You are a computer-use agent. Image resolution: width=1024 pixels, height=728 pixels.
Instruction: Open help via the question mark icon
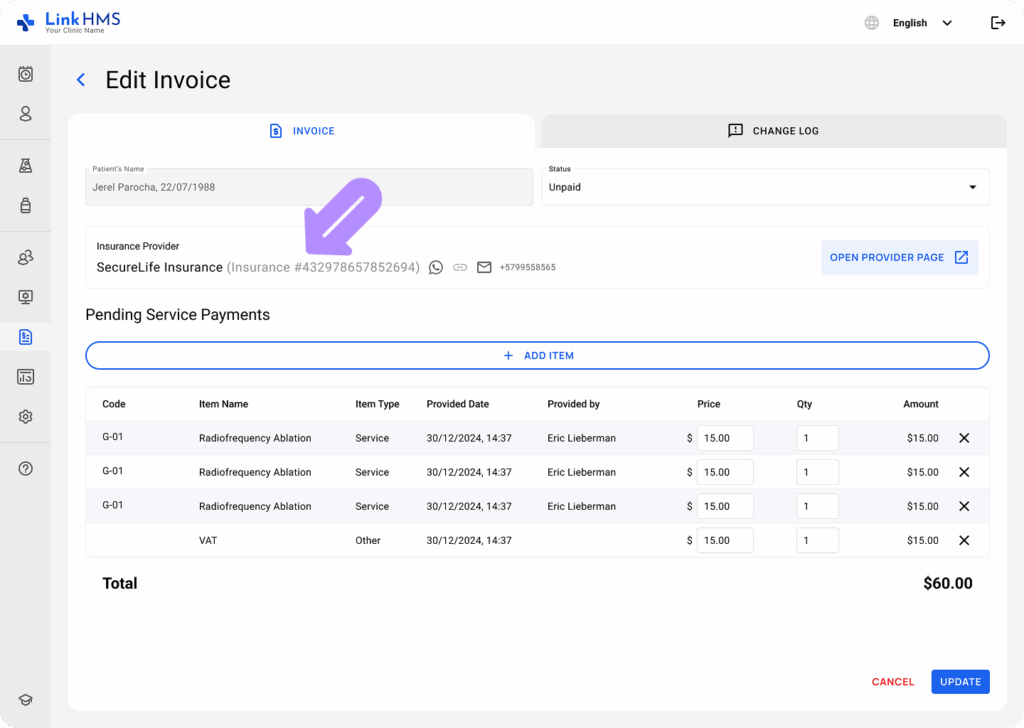pyautogui.click(x=25, y=468)
